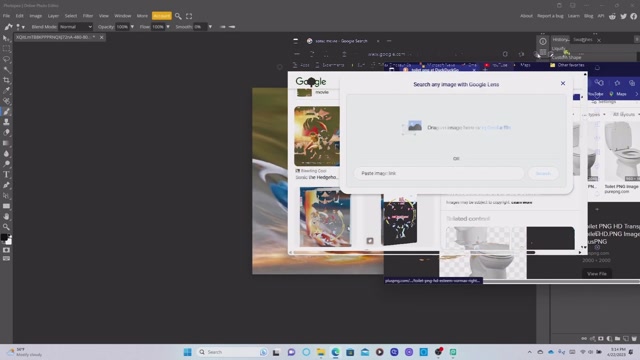Toggle Quick Mask mode
This screenshot has height=360, width=640.
[6, 250]
